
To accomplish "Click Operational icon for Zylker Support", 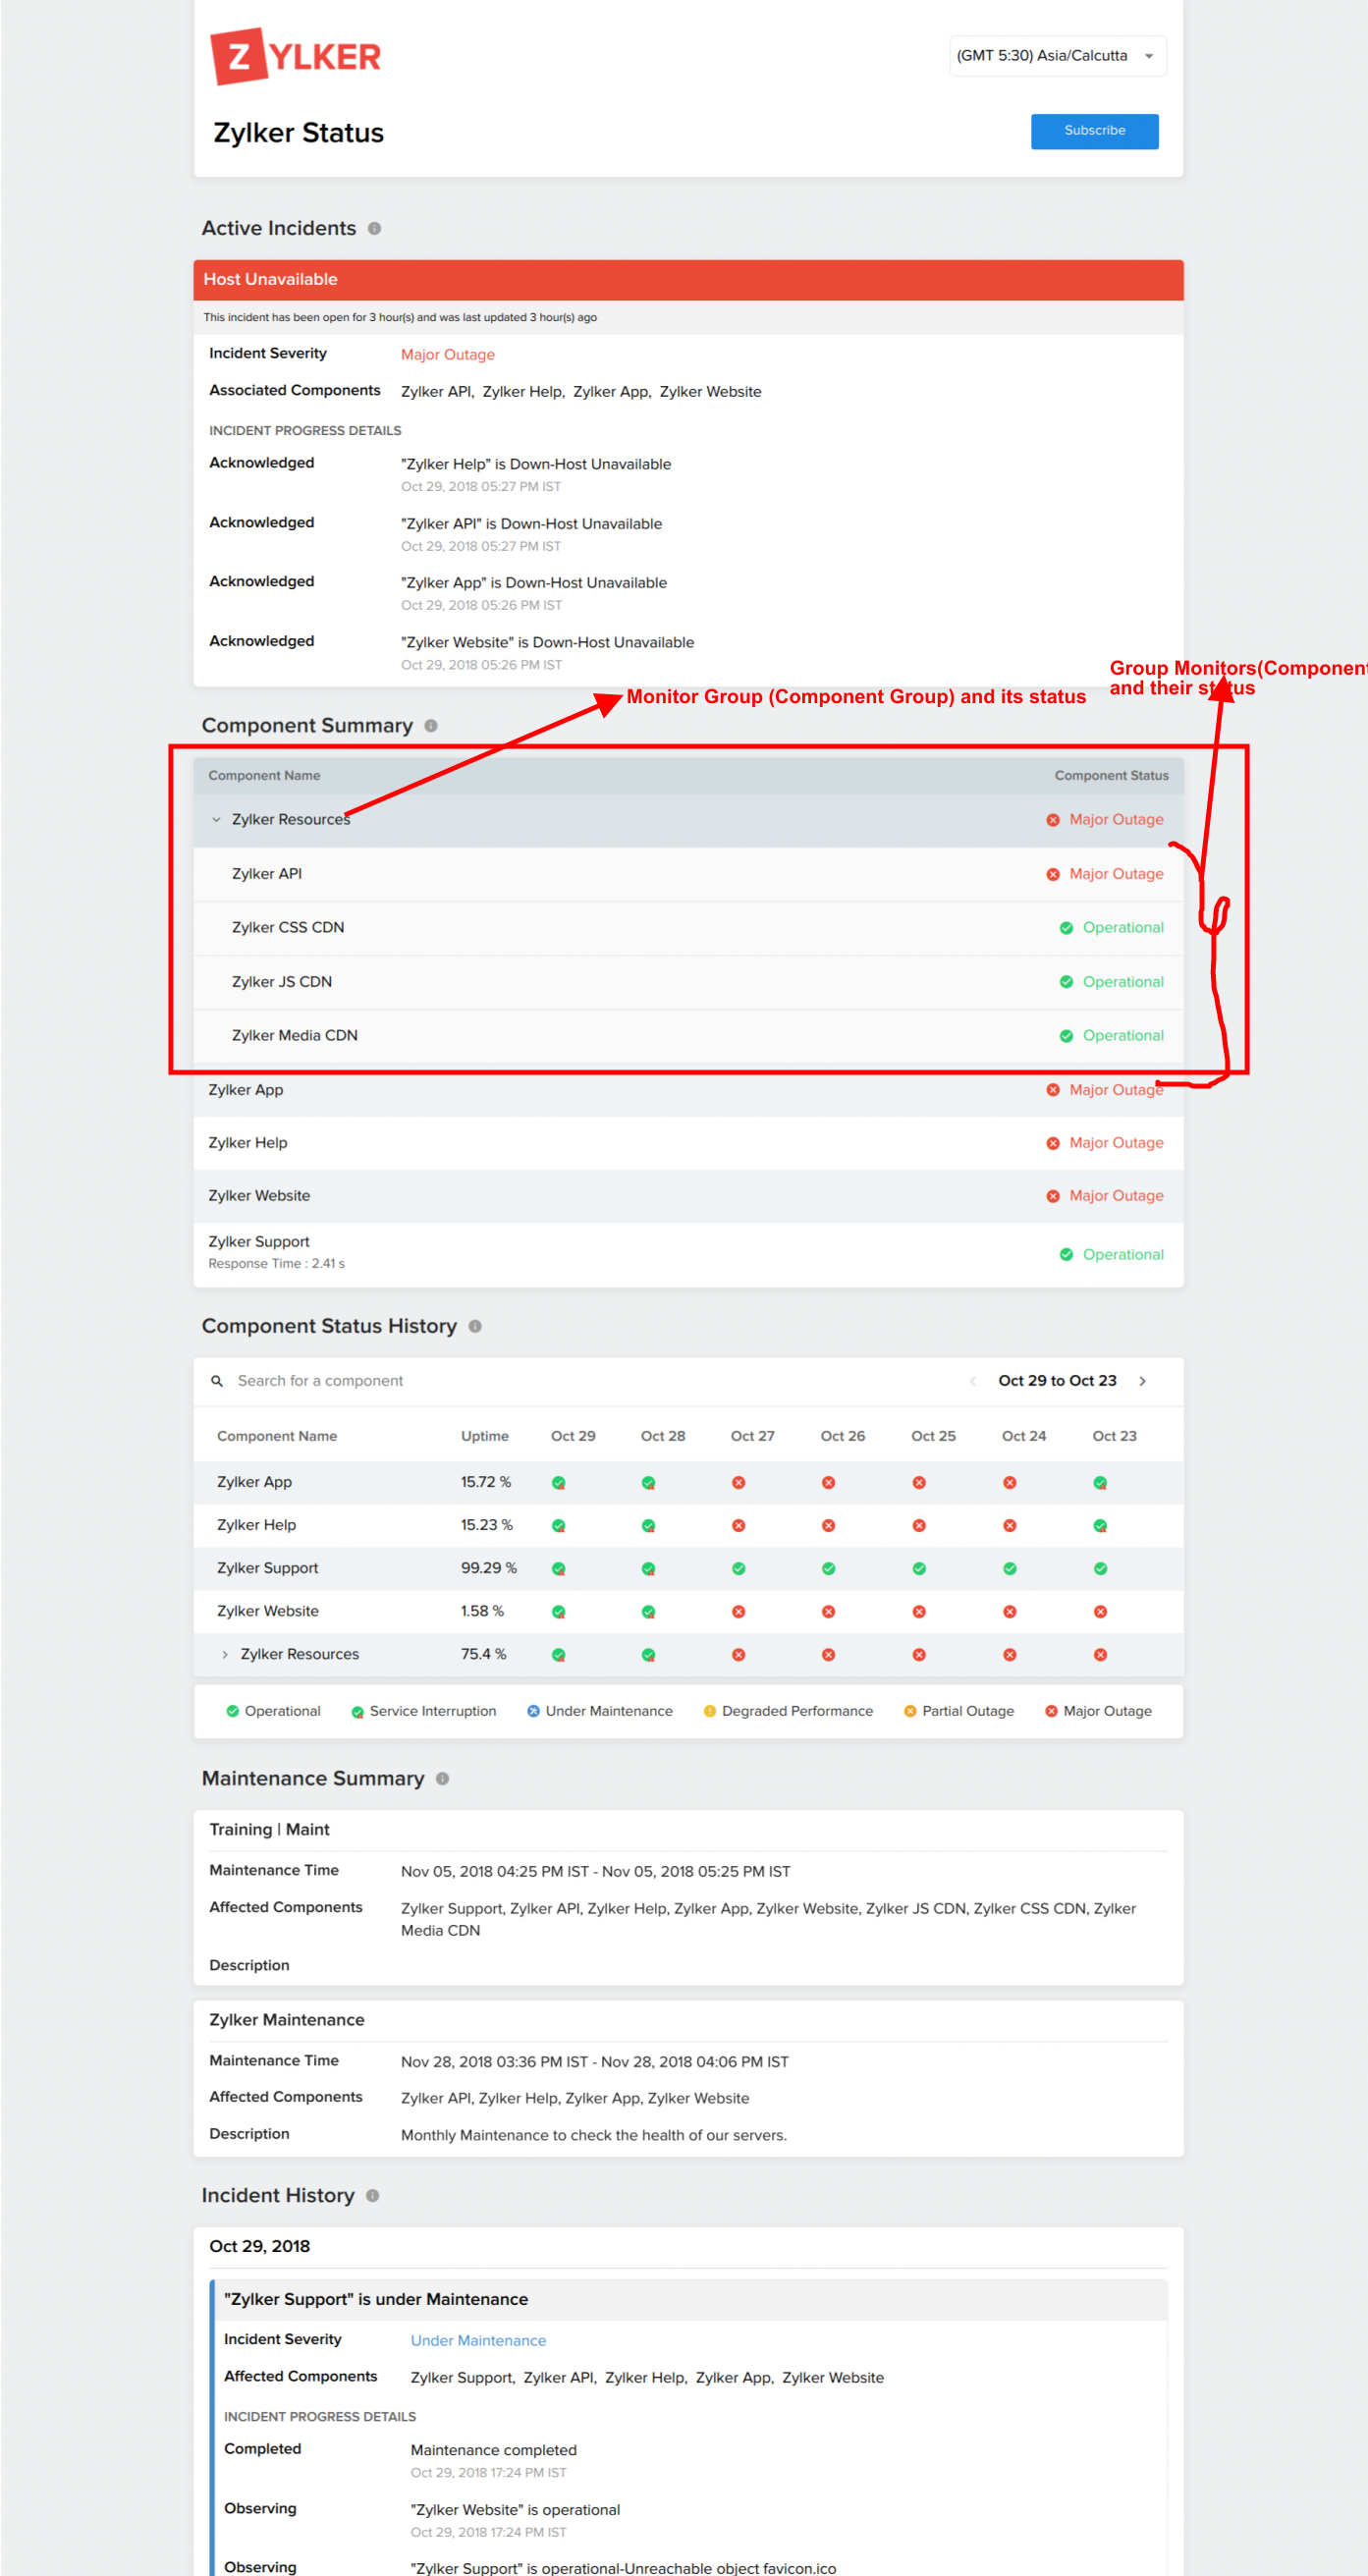I will (x=1066, y=1254).
